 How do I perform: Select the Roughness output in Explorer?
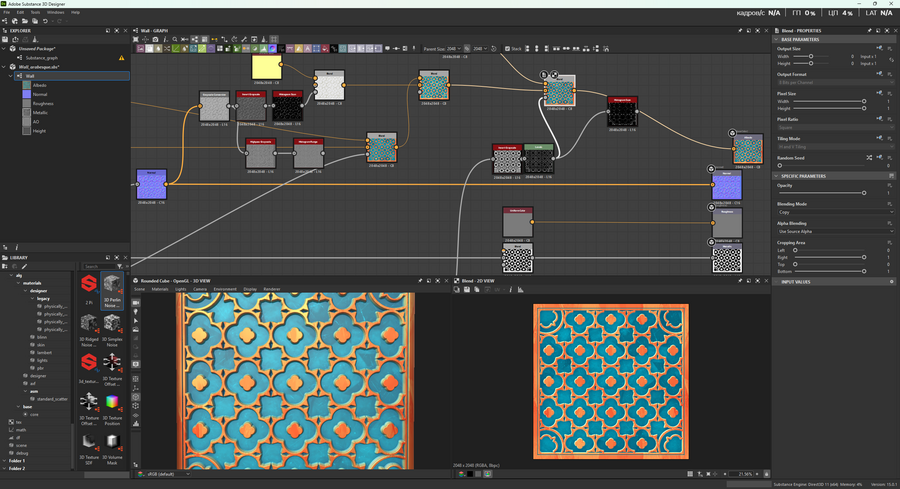click(x=41, y=103)
